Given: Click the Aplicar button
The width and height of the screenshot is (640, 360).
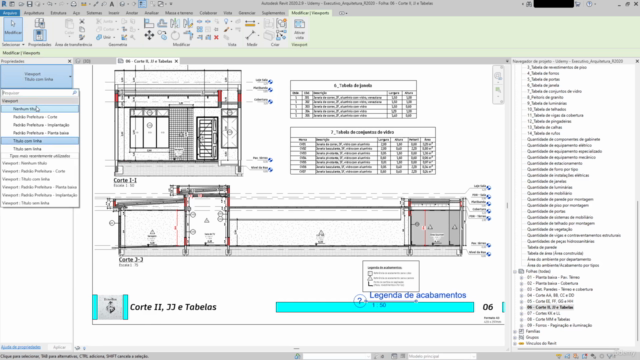Looking at the screenshot, I should 59,347.
